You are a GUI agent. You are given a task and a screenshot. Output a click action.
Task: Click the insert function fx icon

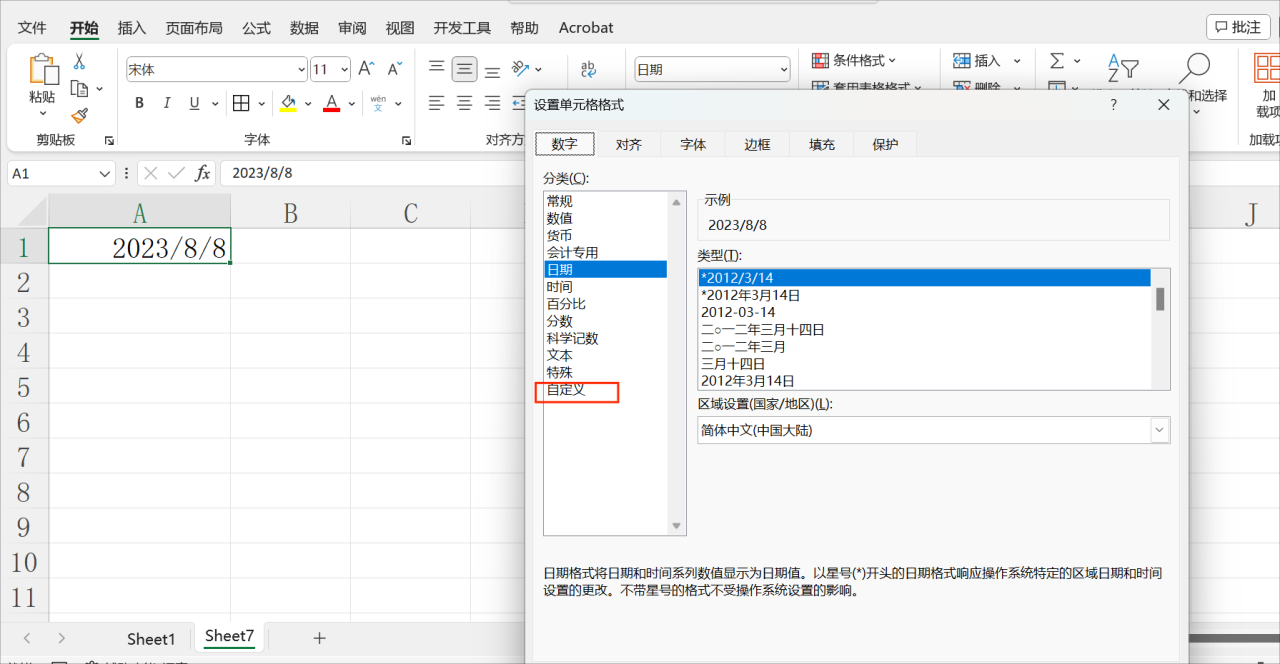(x=203, y=173)
